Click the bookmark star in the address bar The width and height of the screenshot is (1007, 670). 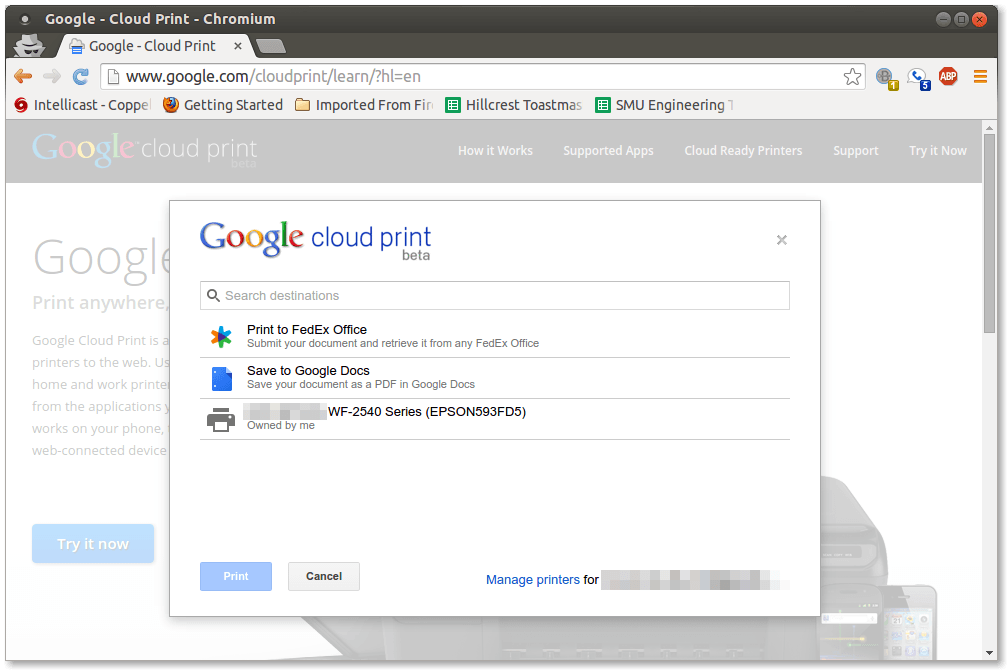[852, 76]
